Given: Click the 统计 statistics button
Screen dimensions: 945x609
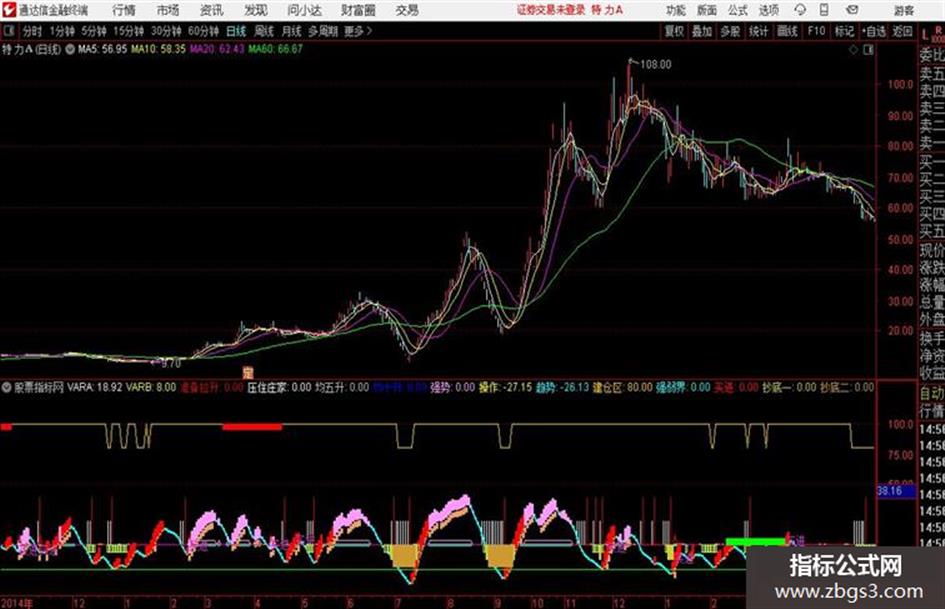Looking at the screenshot, I should click(x=758, y=31).
